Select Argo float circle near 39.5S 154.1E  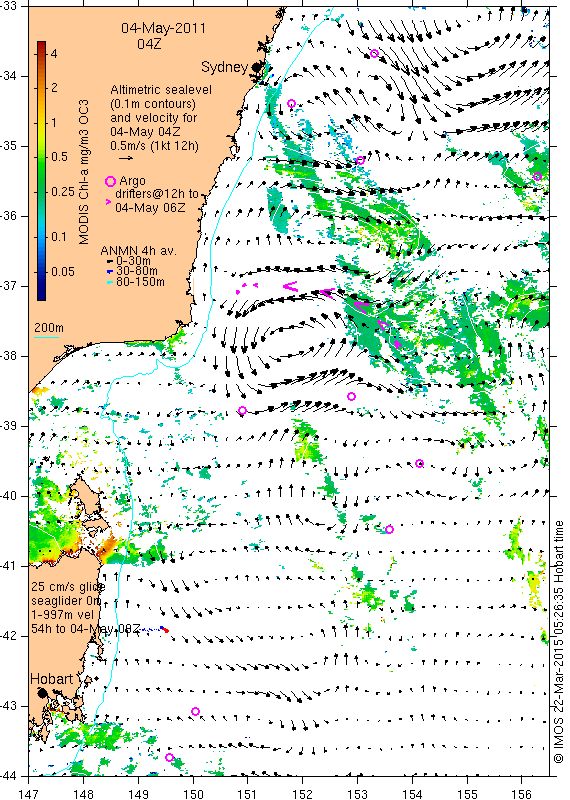pyautogui.click(x=419, y=463)
